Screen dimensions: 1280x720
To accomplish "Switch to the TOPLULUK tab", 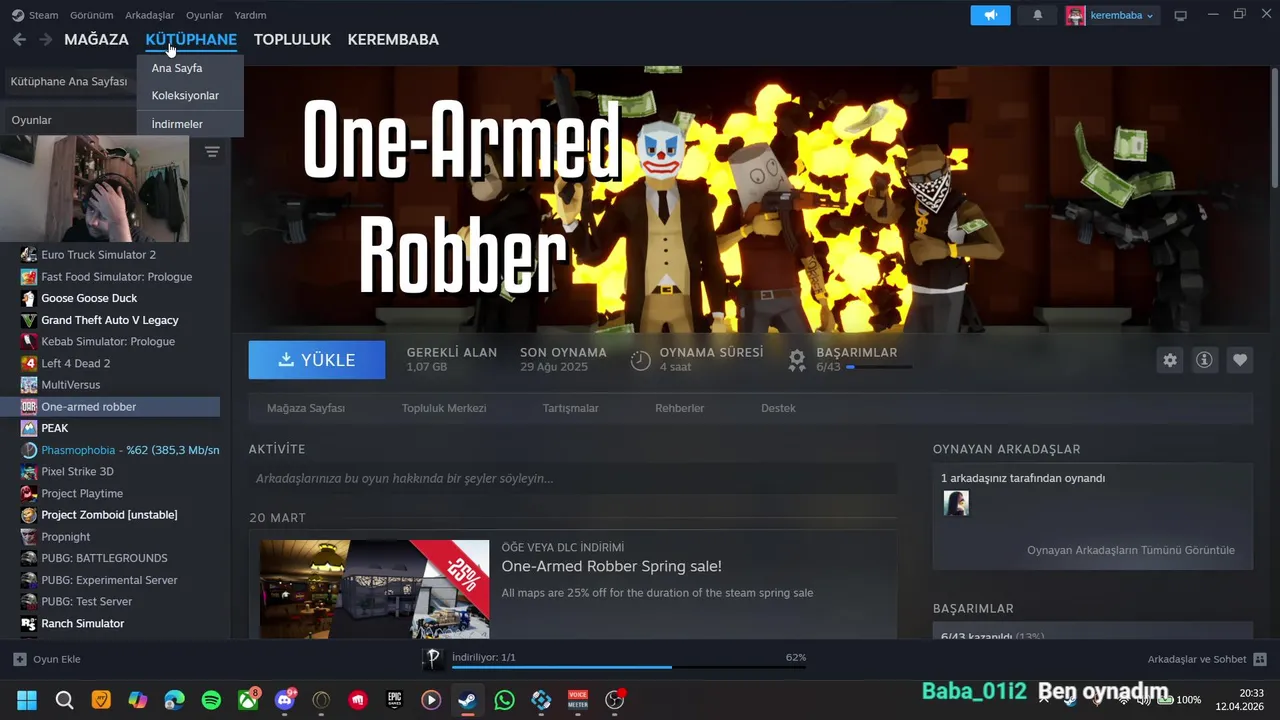I will (292, 39).
